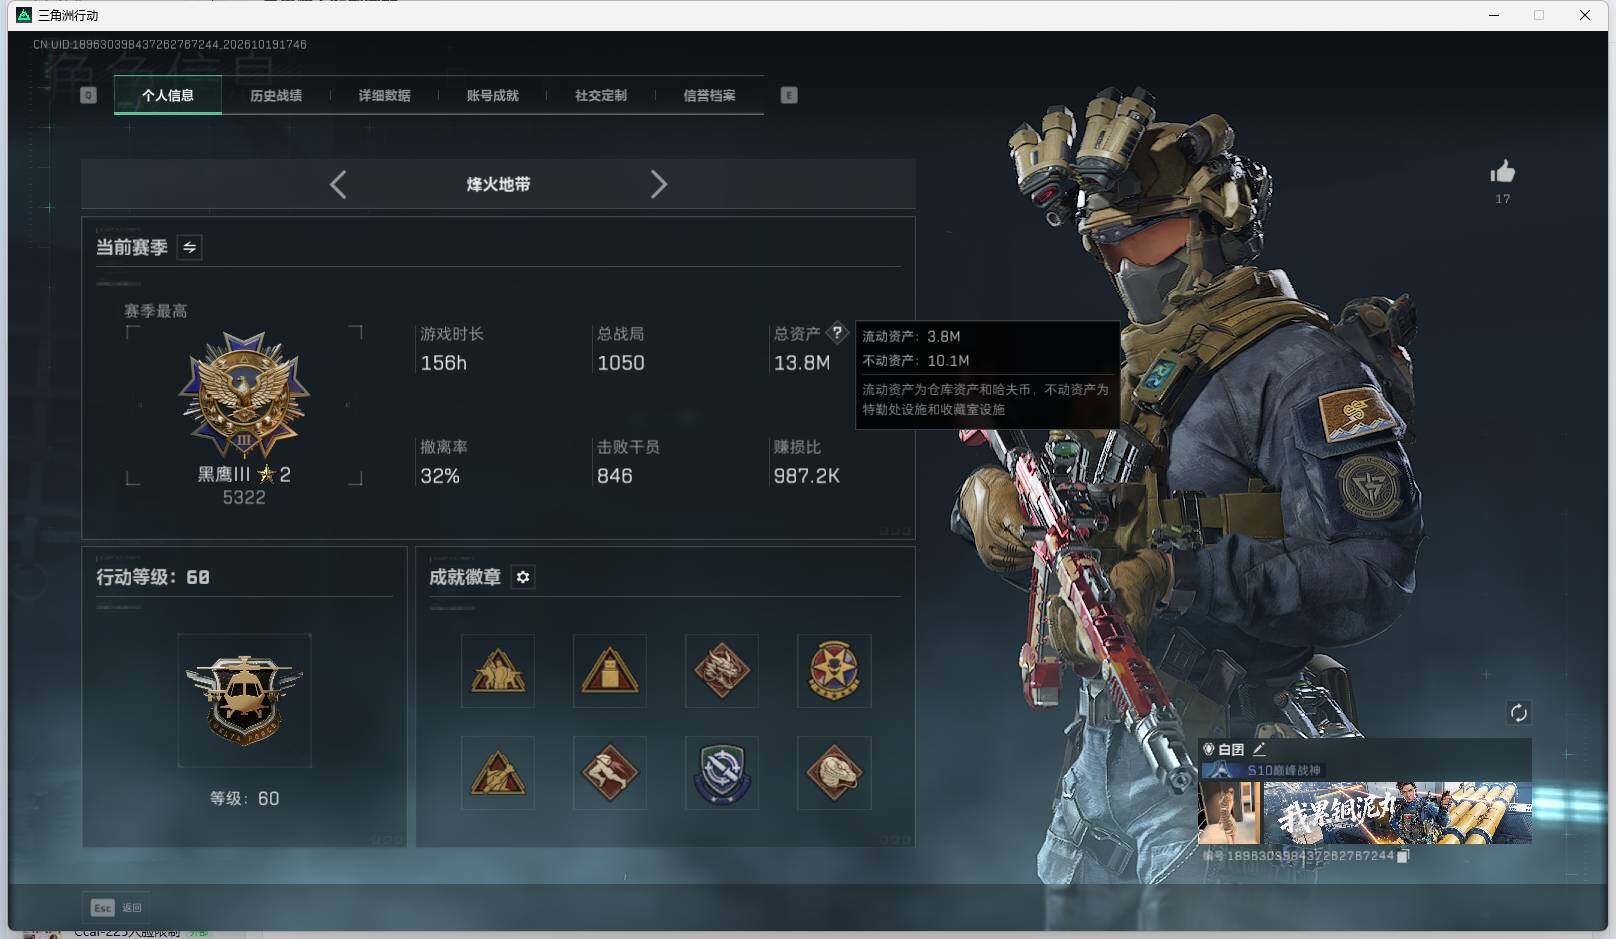Click the E key next-tab icon
Screen dimensions: 1616x939
(x=789, y=95)
